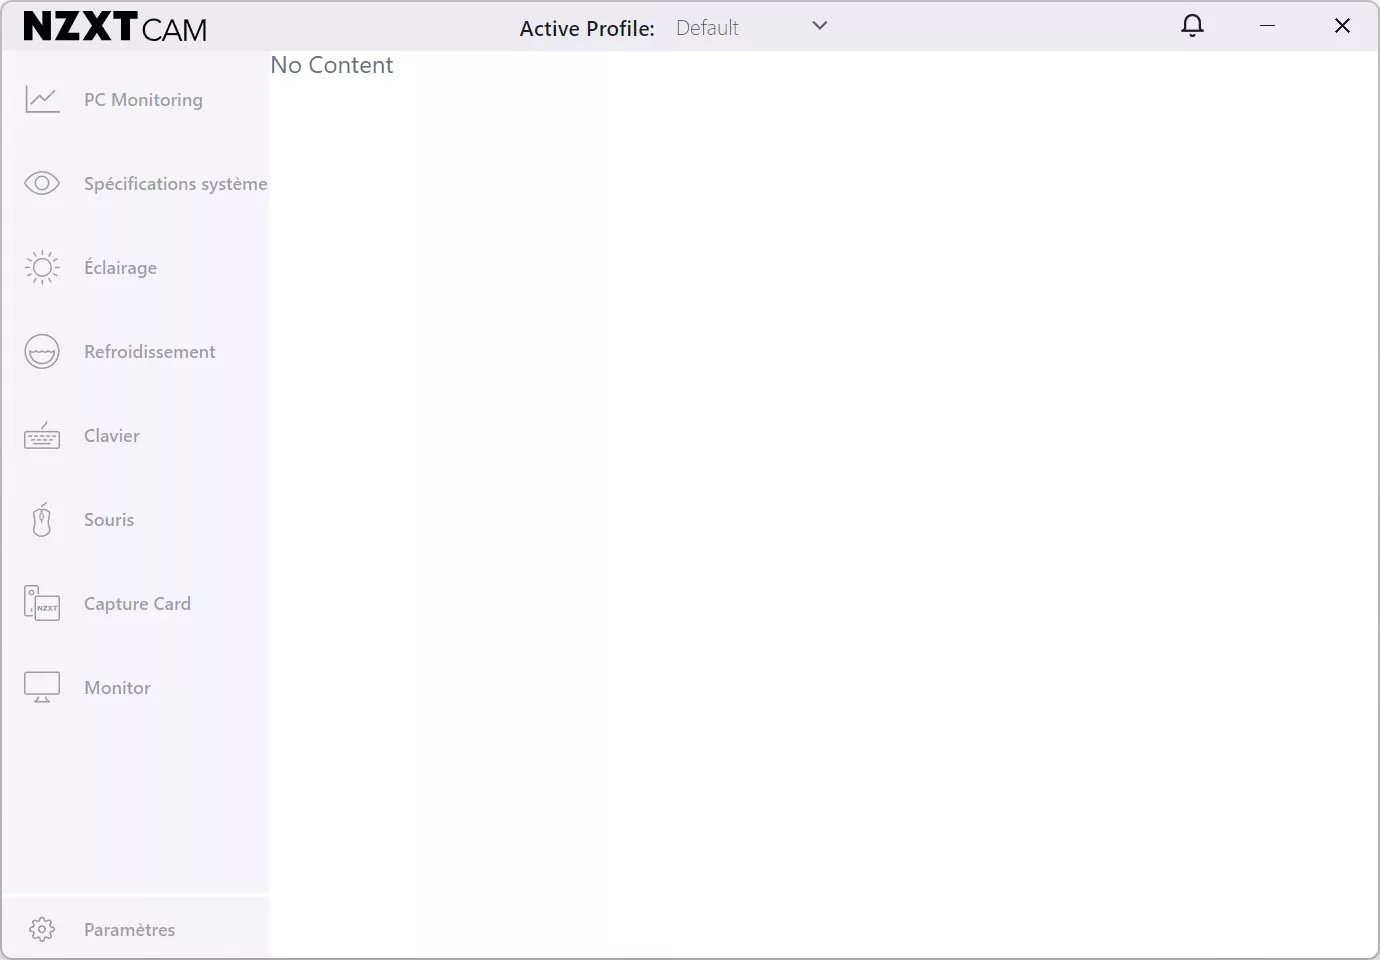Expand the Active Profile chevron arrow
The image size is (1380, 960).
tap(820, 26)
